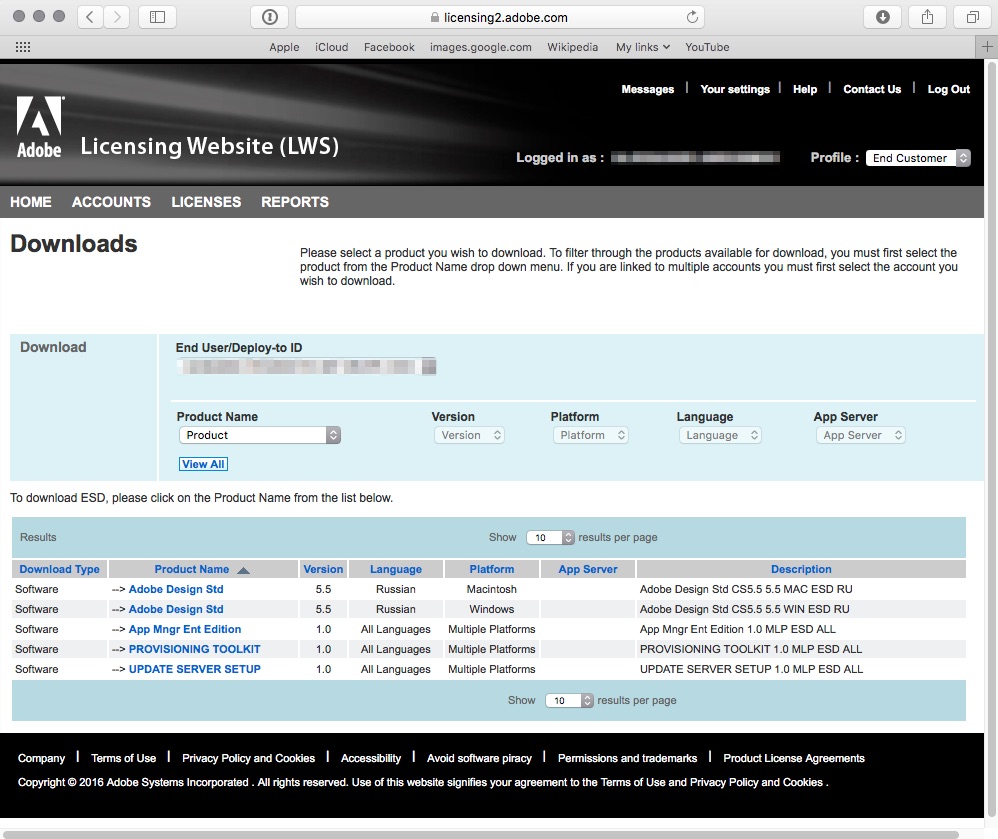Open Your settings link
998x839 pixels.
click(735, 89)
